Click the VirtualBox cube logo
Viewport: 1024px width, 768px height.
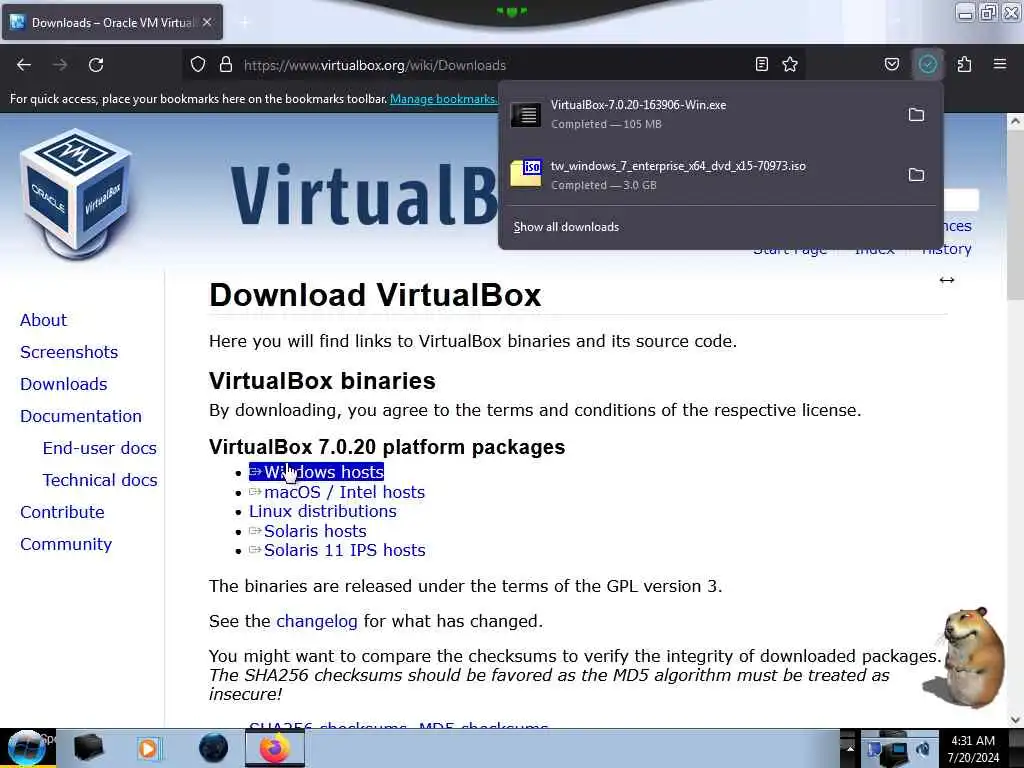click(x=76, y=193)
